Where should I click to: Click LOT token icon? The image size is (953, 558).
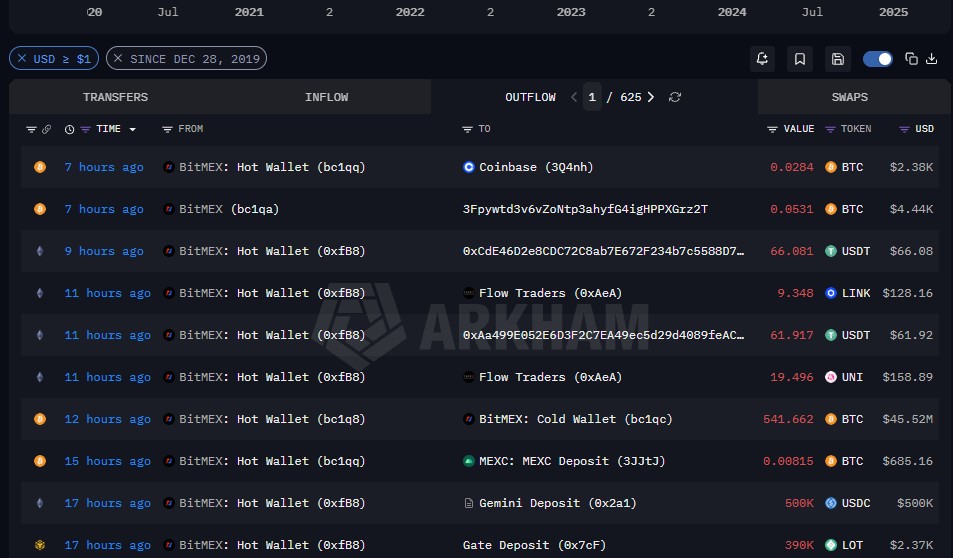point(831,545)
